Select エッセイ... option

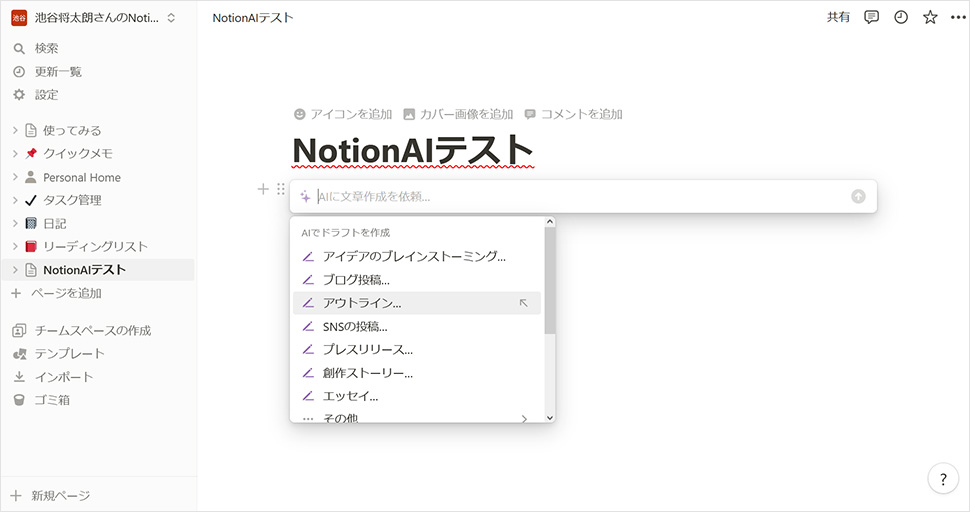416,396
